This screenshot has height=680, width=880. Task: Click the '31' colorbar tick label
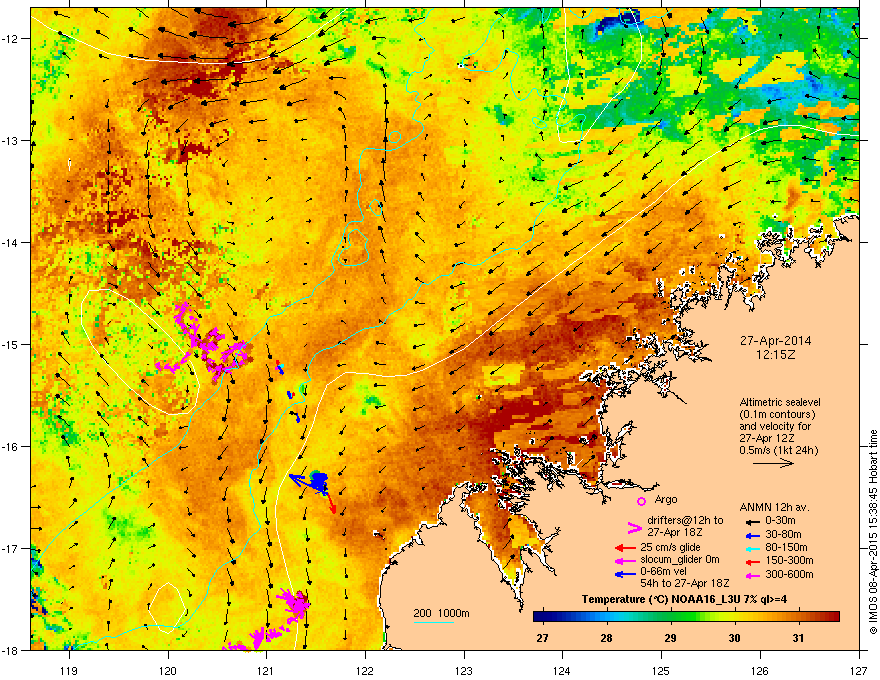(798, 638)
